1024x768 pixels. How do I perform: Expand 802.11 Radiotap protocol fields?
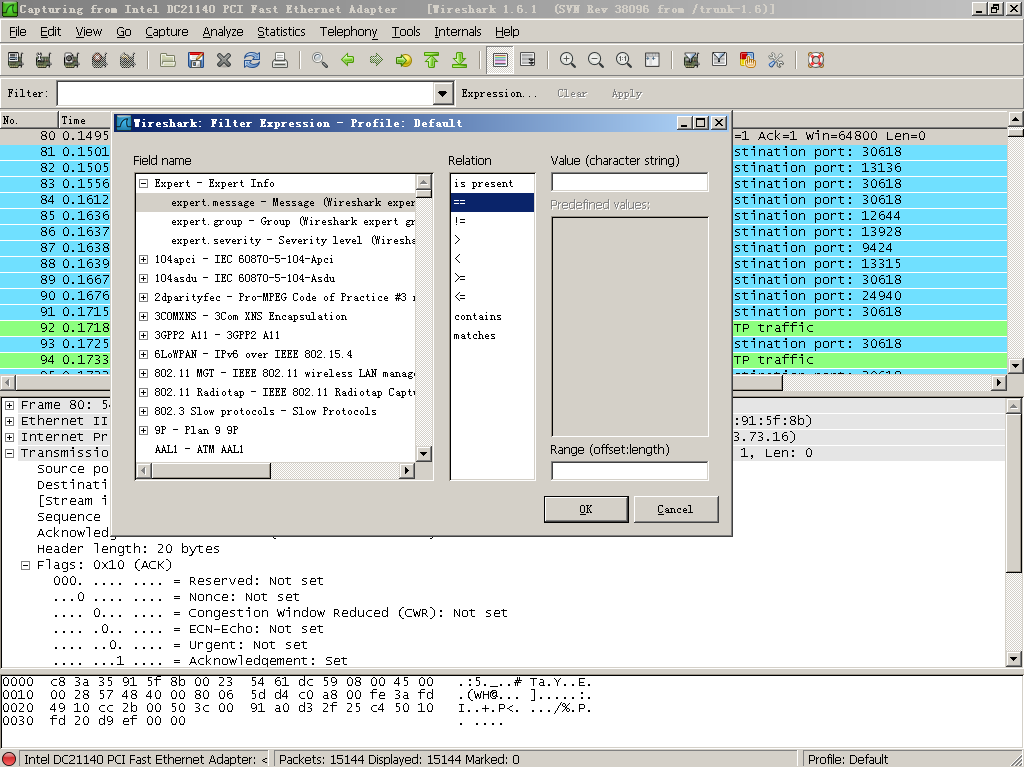(144, 392)
